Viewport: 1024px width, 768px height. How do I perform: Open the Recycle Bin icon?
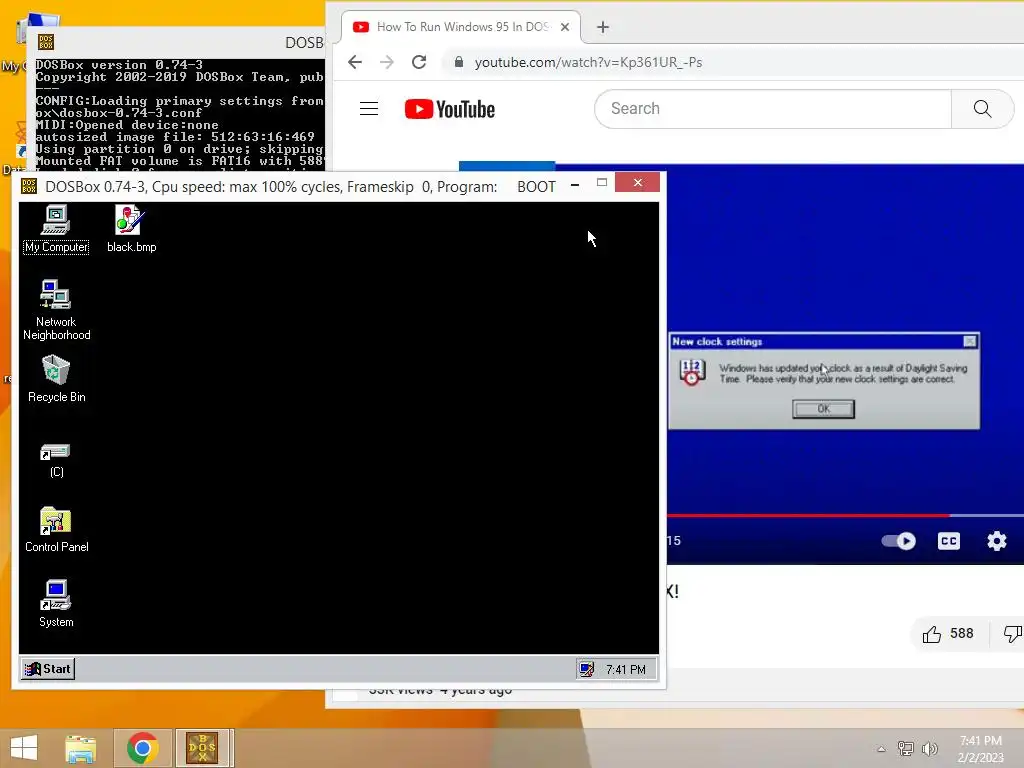tap(56, 378)
